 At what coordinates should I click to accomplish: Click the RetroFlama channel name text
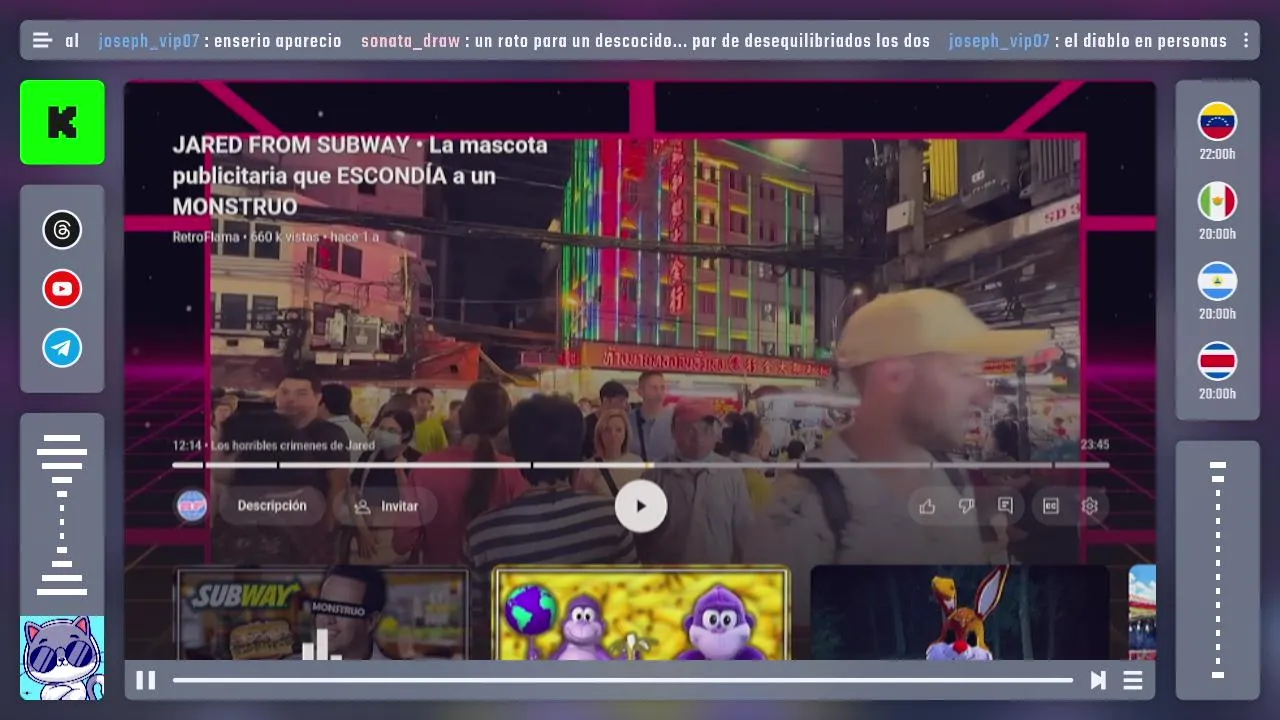(206, 237)
